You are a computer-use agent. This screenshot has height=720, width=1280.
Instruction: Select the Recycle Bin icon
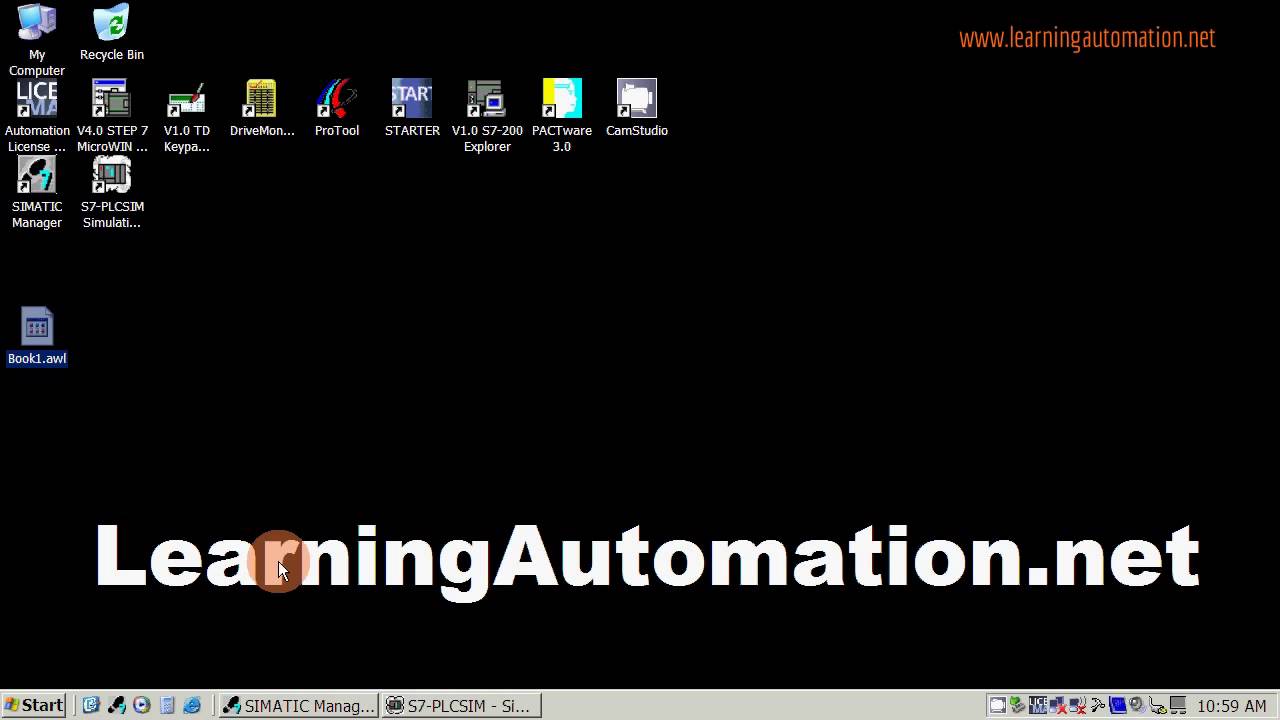[112, 33]
